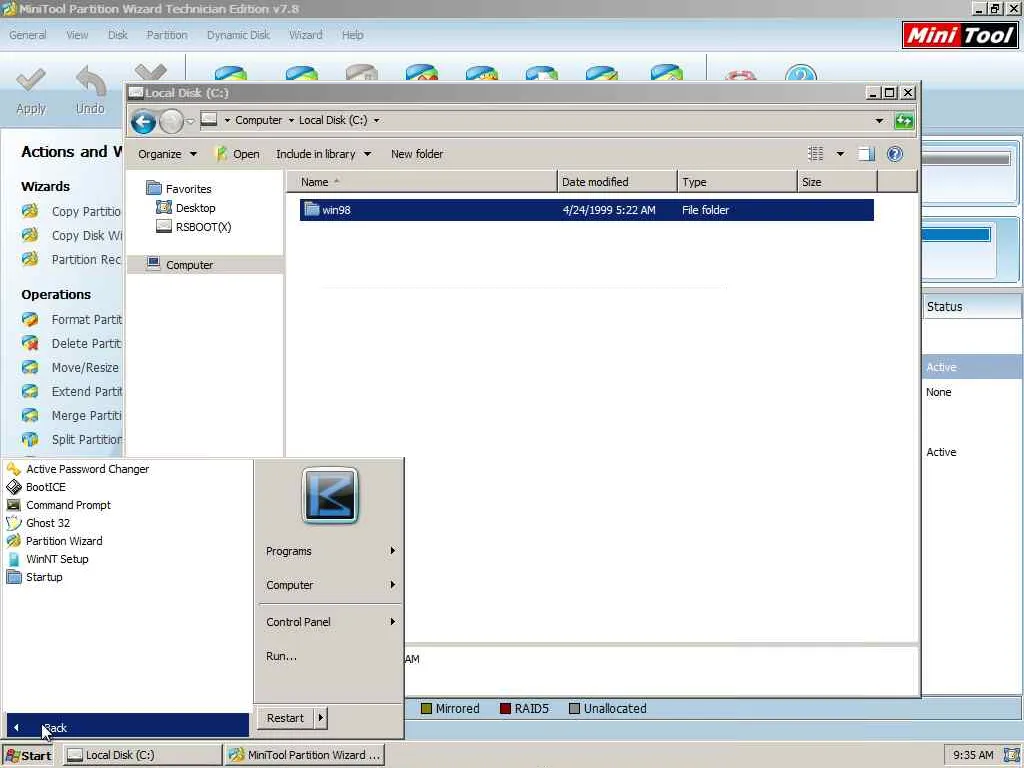Click Run... in the Start menu
The width and height of the screenshot is (1024, 768).
pyautogui.click(x=281, y=656)
